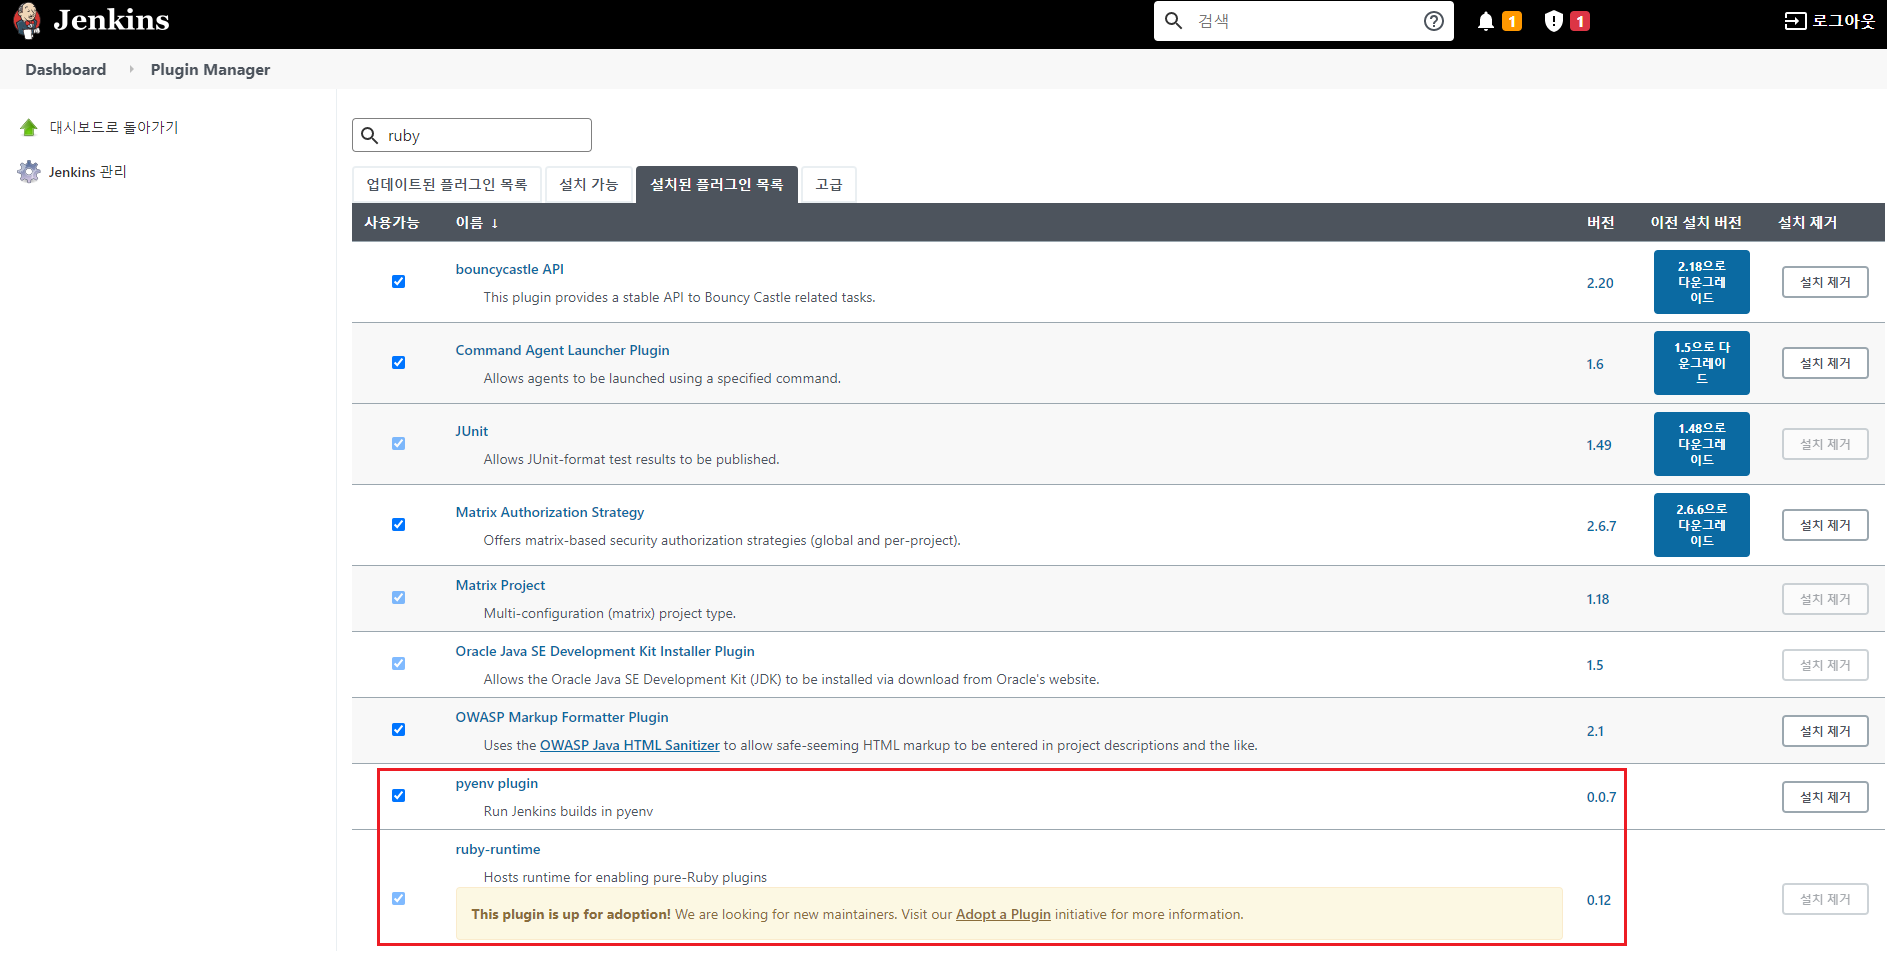Image resolution: width=1887 pixels, height=955 pixels.
Task: Open the bouncycastle API plugin link
Action: [x=509, y=269]
